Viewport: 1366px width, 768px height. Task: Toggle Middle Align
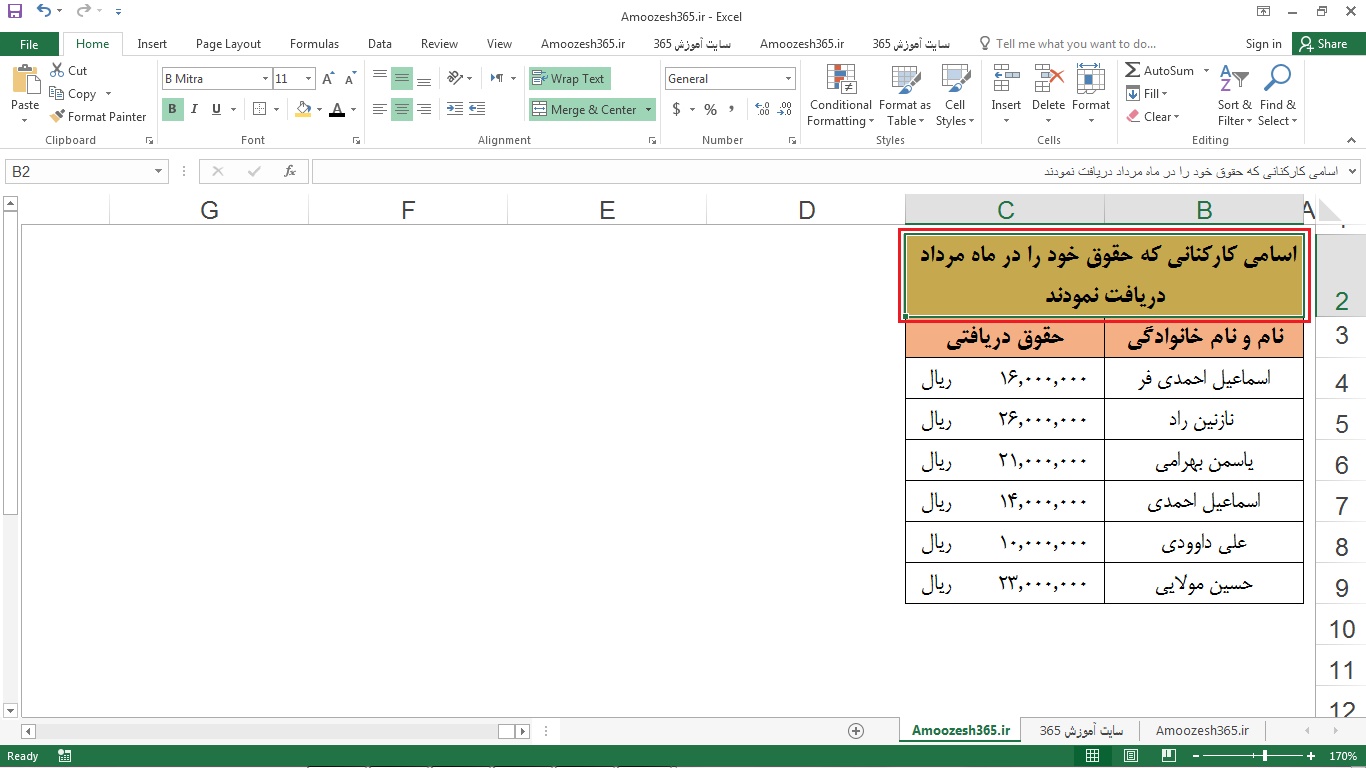pos(402,79)
